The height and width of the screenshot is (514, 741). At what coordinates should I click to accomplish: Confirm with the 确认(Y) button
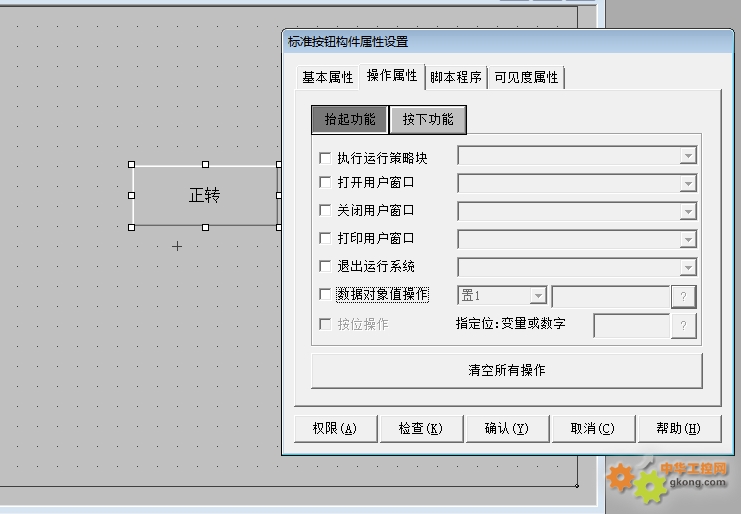[507, 428]
